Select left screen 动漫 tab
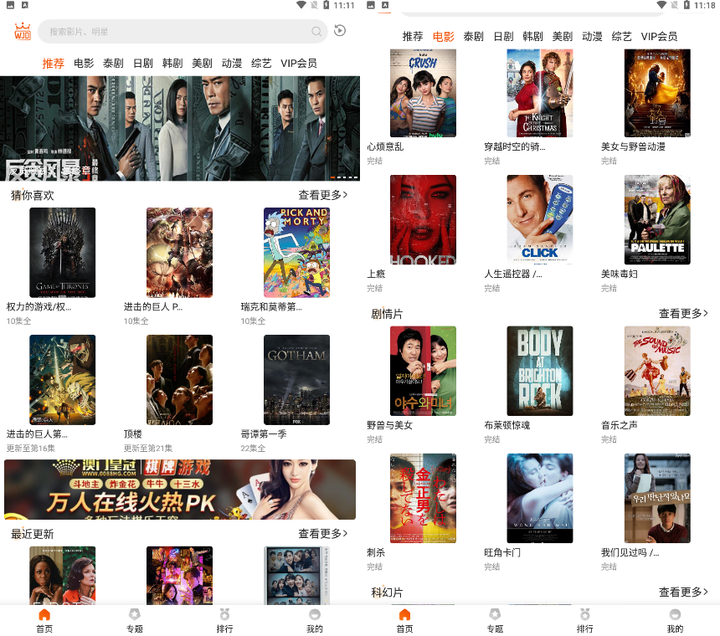Viewport: 720px width, 636px height. point(231,63)
